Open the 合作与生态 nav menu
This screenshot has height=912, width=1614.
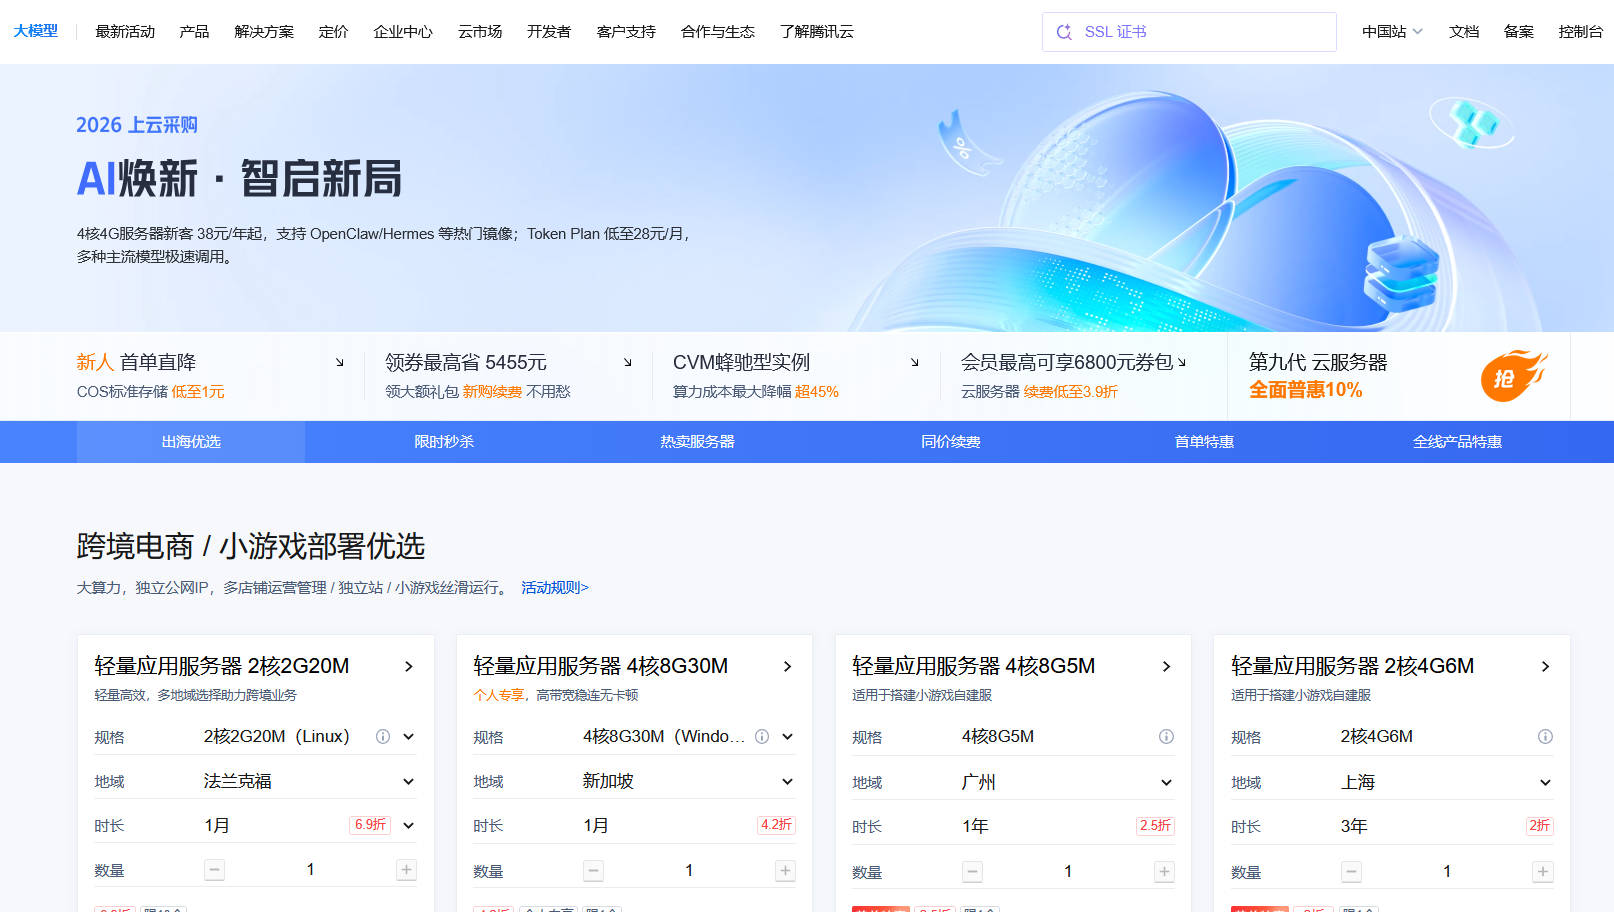coord(718,32)
